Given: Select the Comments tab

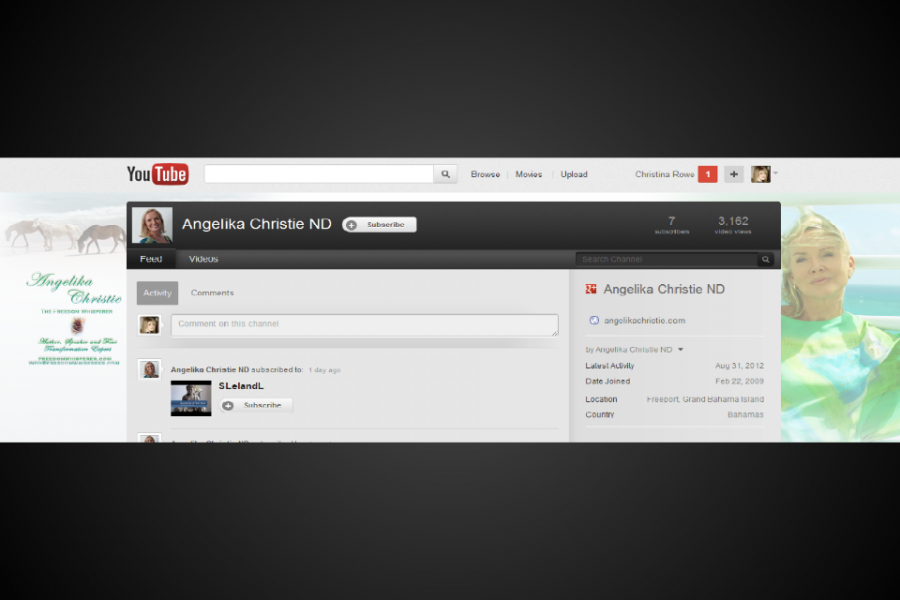Looking at the screenshot, I should (212, 293).
